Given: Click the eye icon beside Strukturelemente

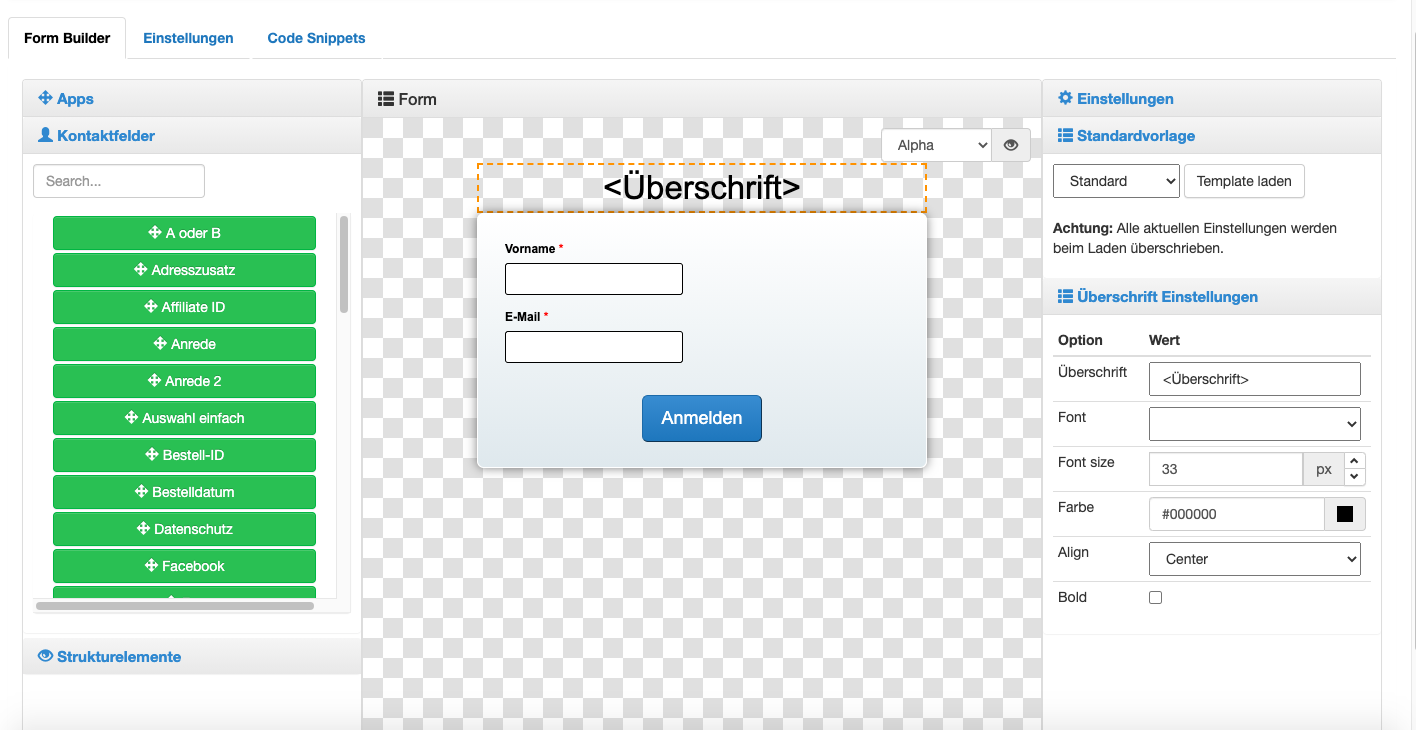Looking at the screenshot, I should point(45,656).
